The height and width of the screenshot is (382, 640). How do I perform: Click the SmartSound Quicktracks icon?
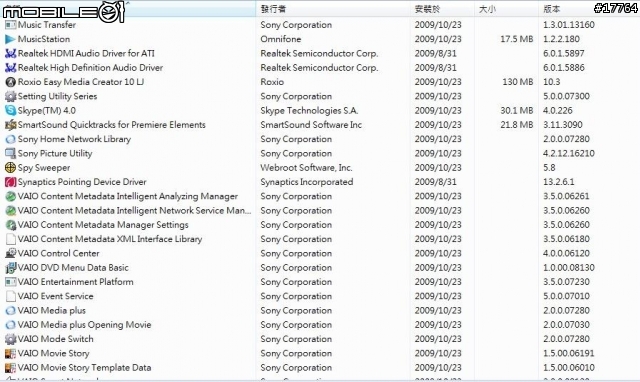(x=10, y=125)
